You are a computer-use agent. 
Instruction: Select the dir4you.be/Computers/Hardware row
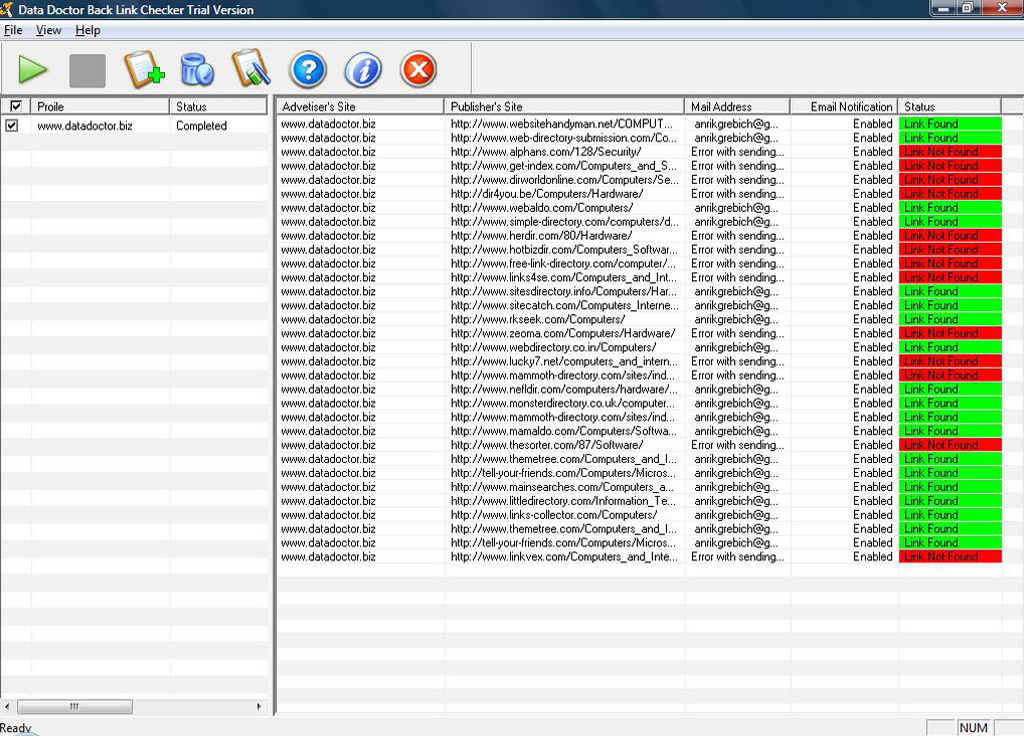tap(640, 193)
